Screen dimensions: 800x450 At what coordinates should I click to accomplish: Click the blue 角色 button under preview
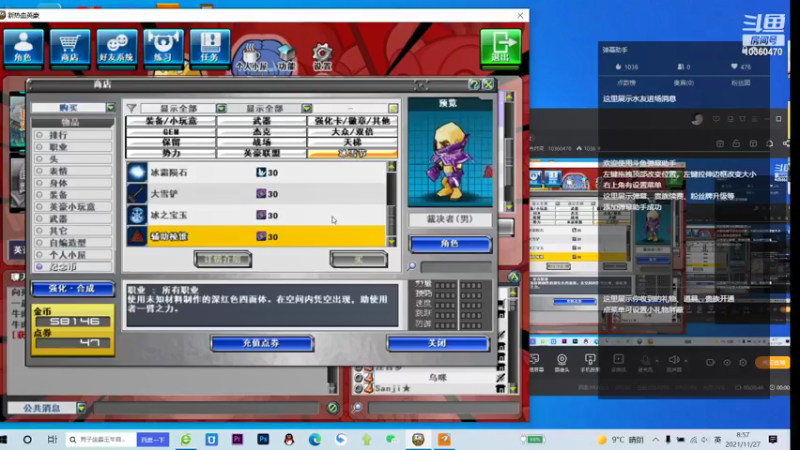tap(450, 244)
